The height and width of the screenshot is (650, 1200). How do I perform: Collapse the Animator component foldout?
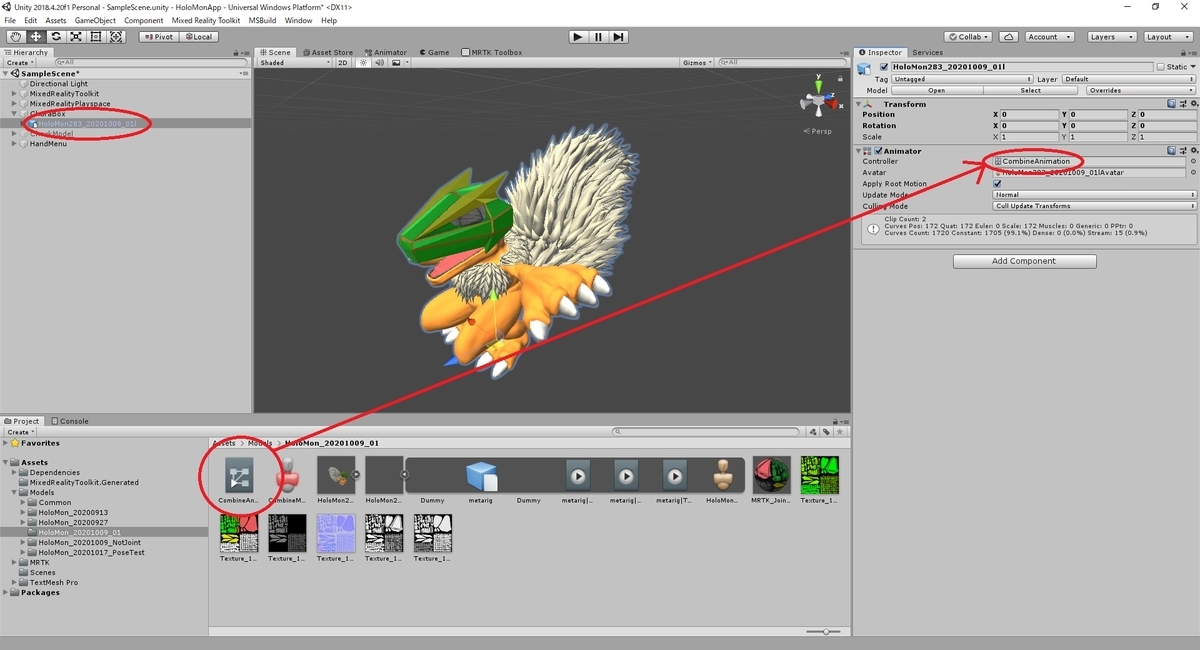[x=859, y=151]
